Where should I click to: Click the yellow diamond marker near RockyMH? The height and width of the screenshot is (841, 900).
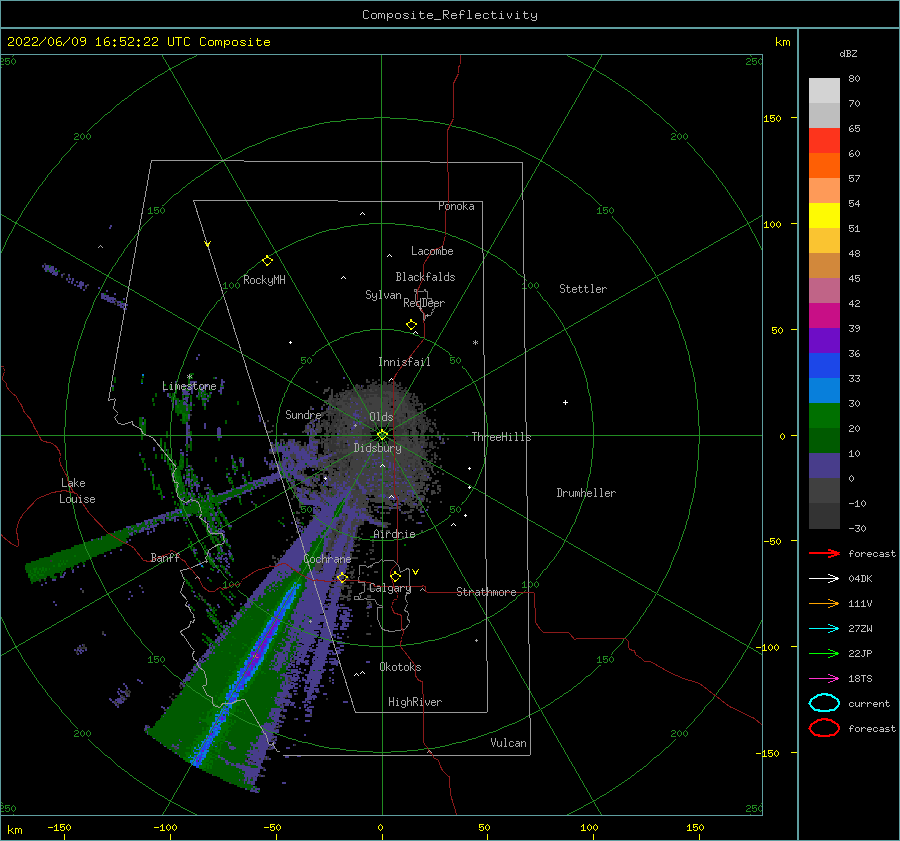coord(267,261)
